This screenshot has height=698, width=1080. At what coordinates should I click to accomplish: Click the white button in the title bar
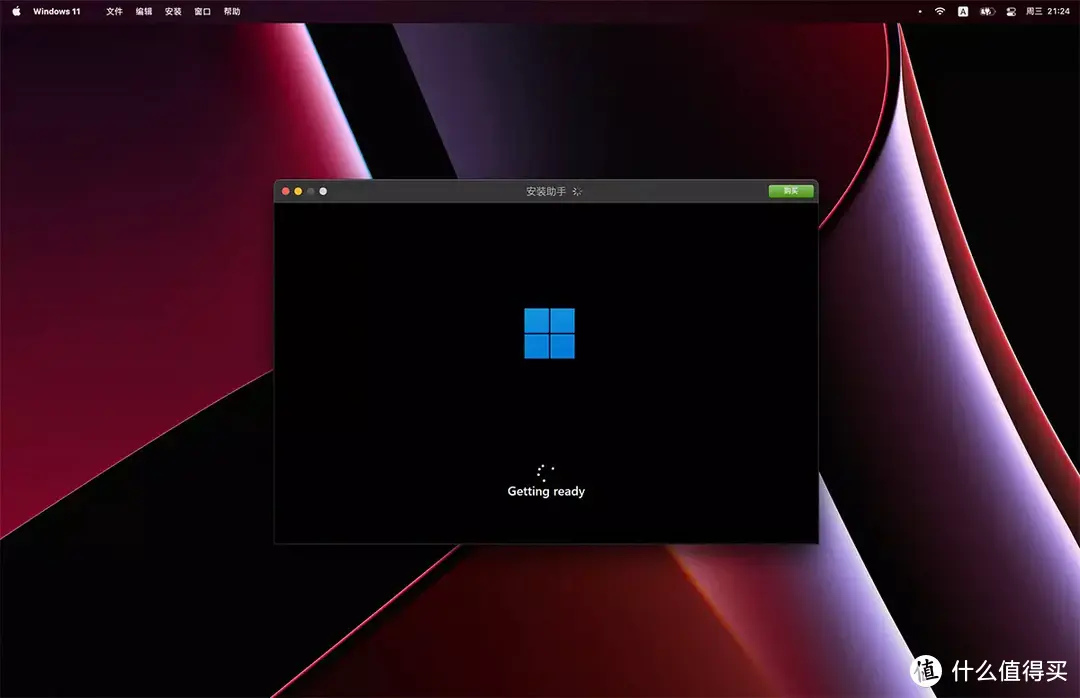pyautogui.click(x=323, y=192)
